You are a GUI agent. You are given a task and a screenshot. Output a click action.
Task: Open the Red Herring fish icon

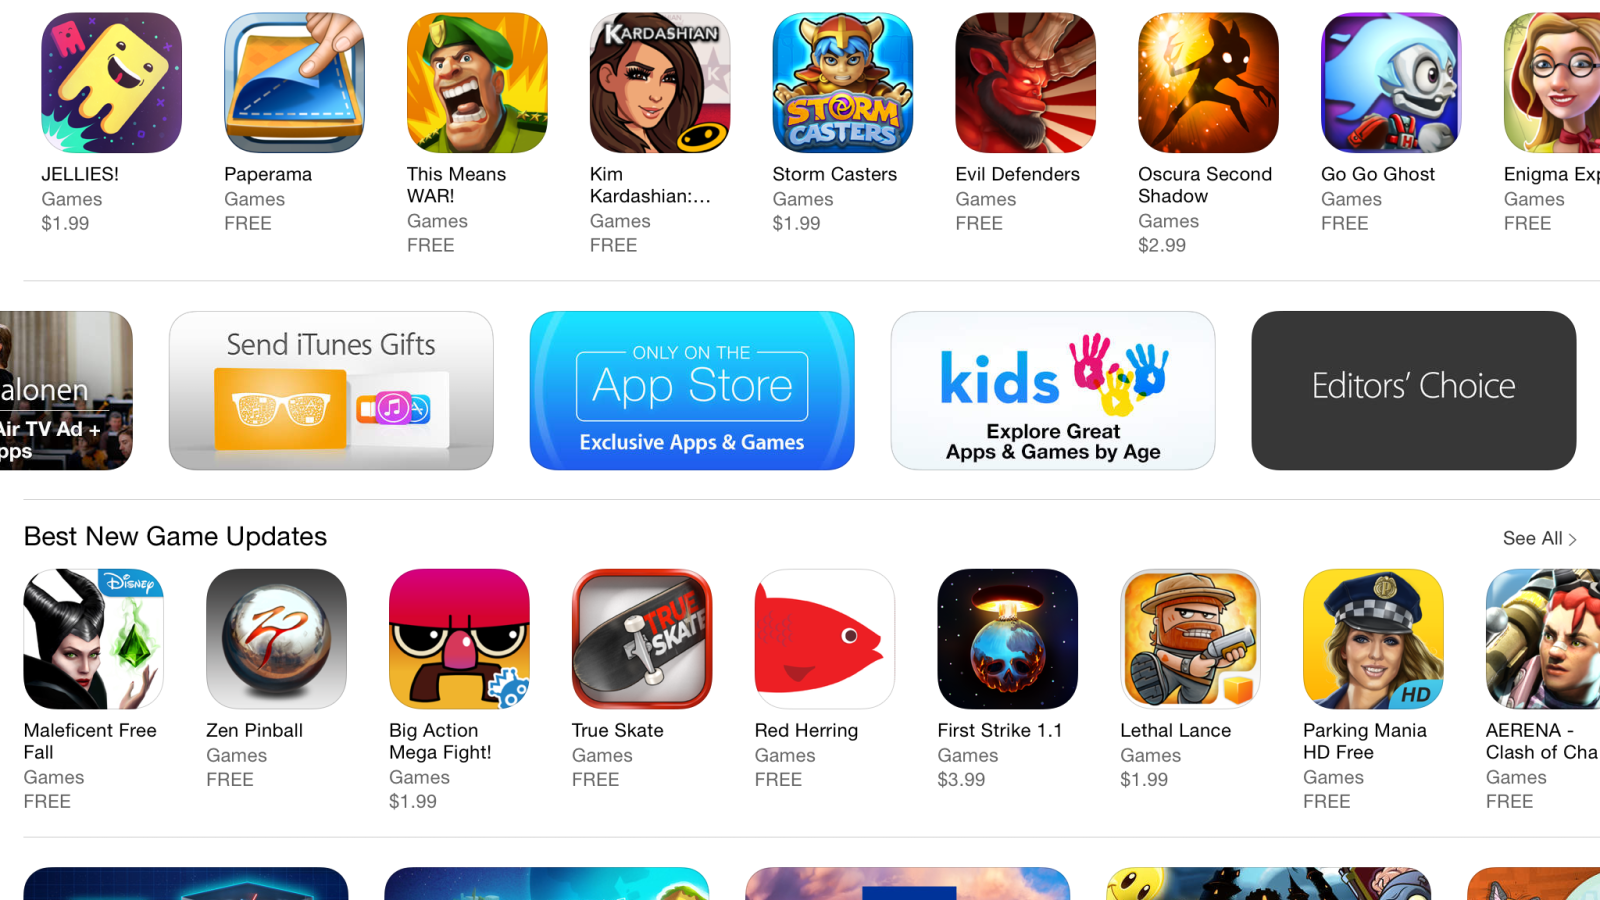pyautogui.click(x=825, y=639)
